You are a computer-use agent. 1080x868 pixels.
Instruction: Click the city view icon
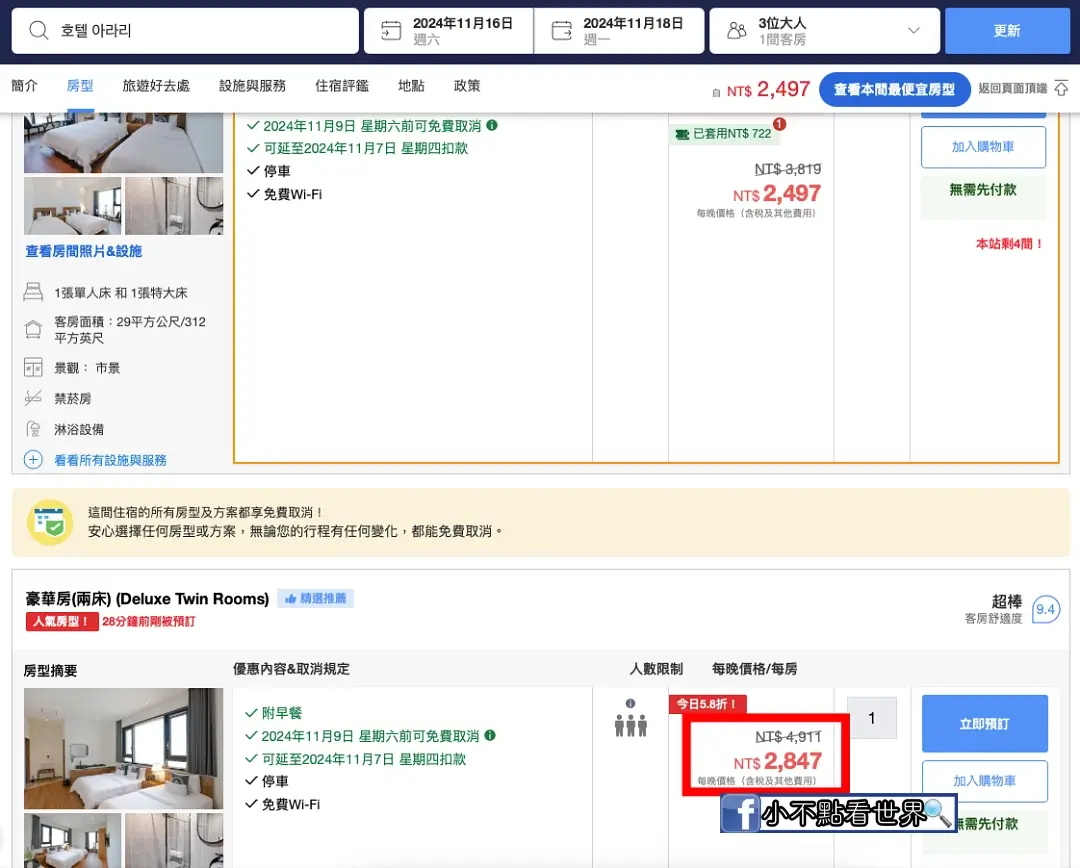(33, 367)
